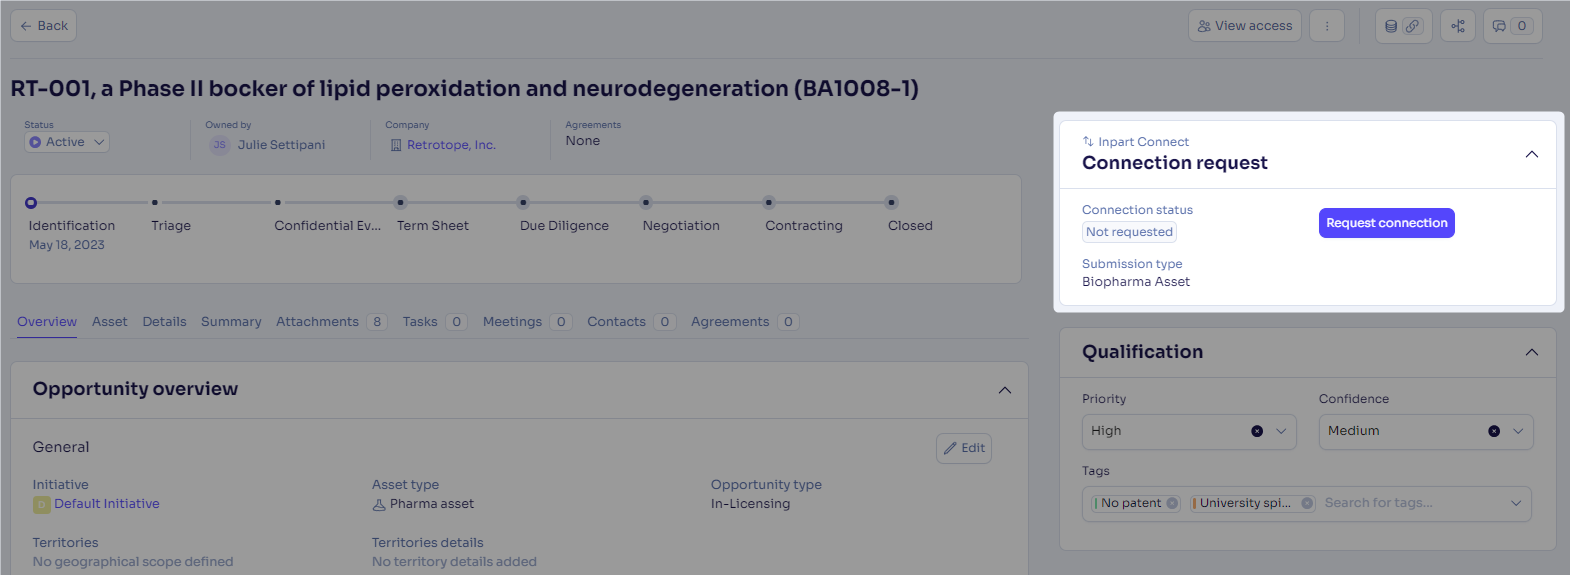Screen dimensions: 1570x575
Task: Collapse the Opportunity overview section
Action: 1004,390
